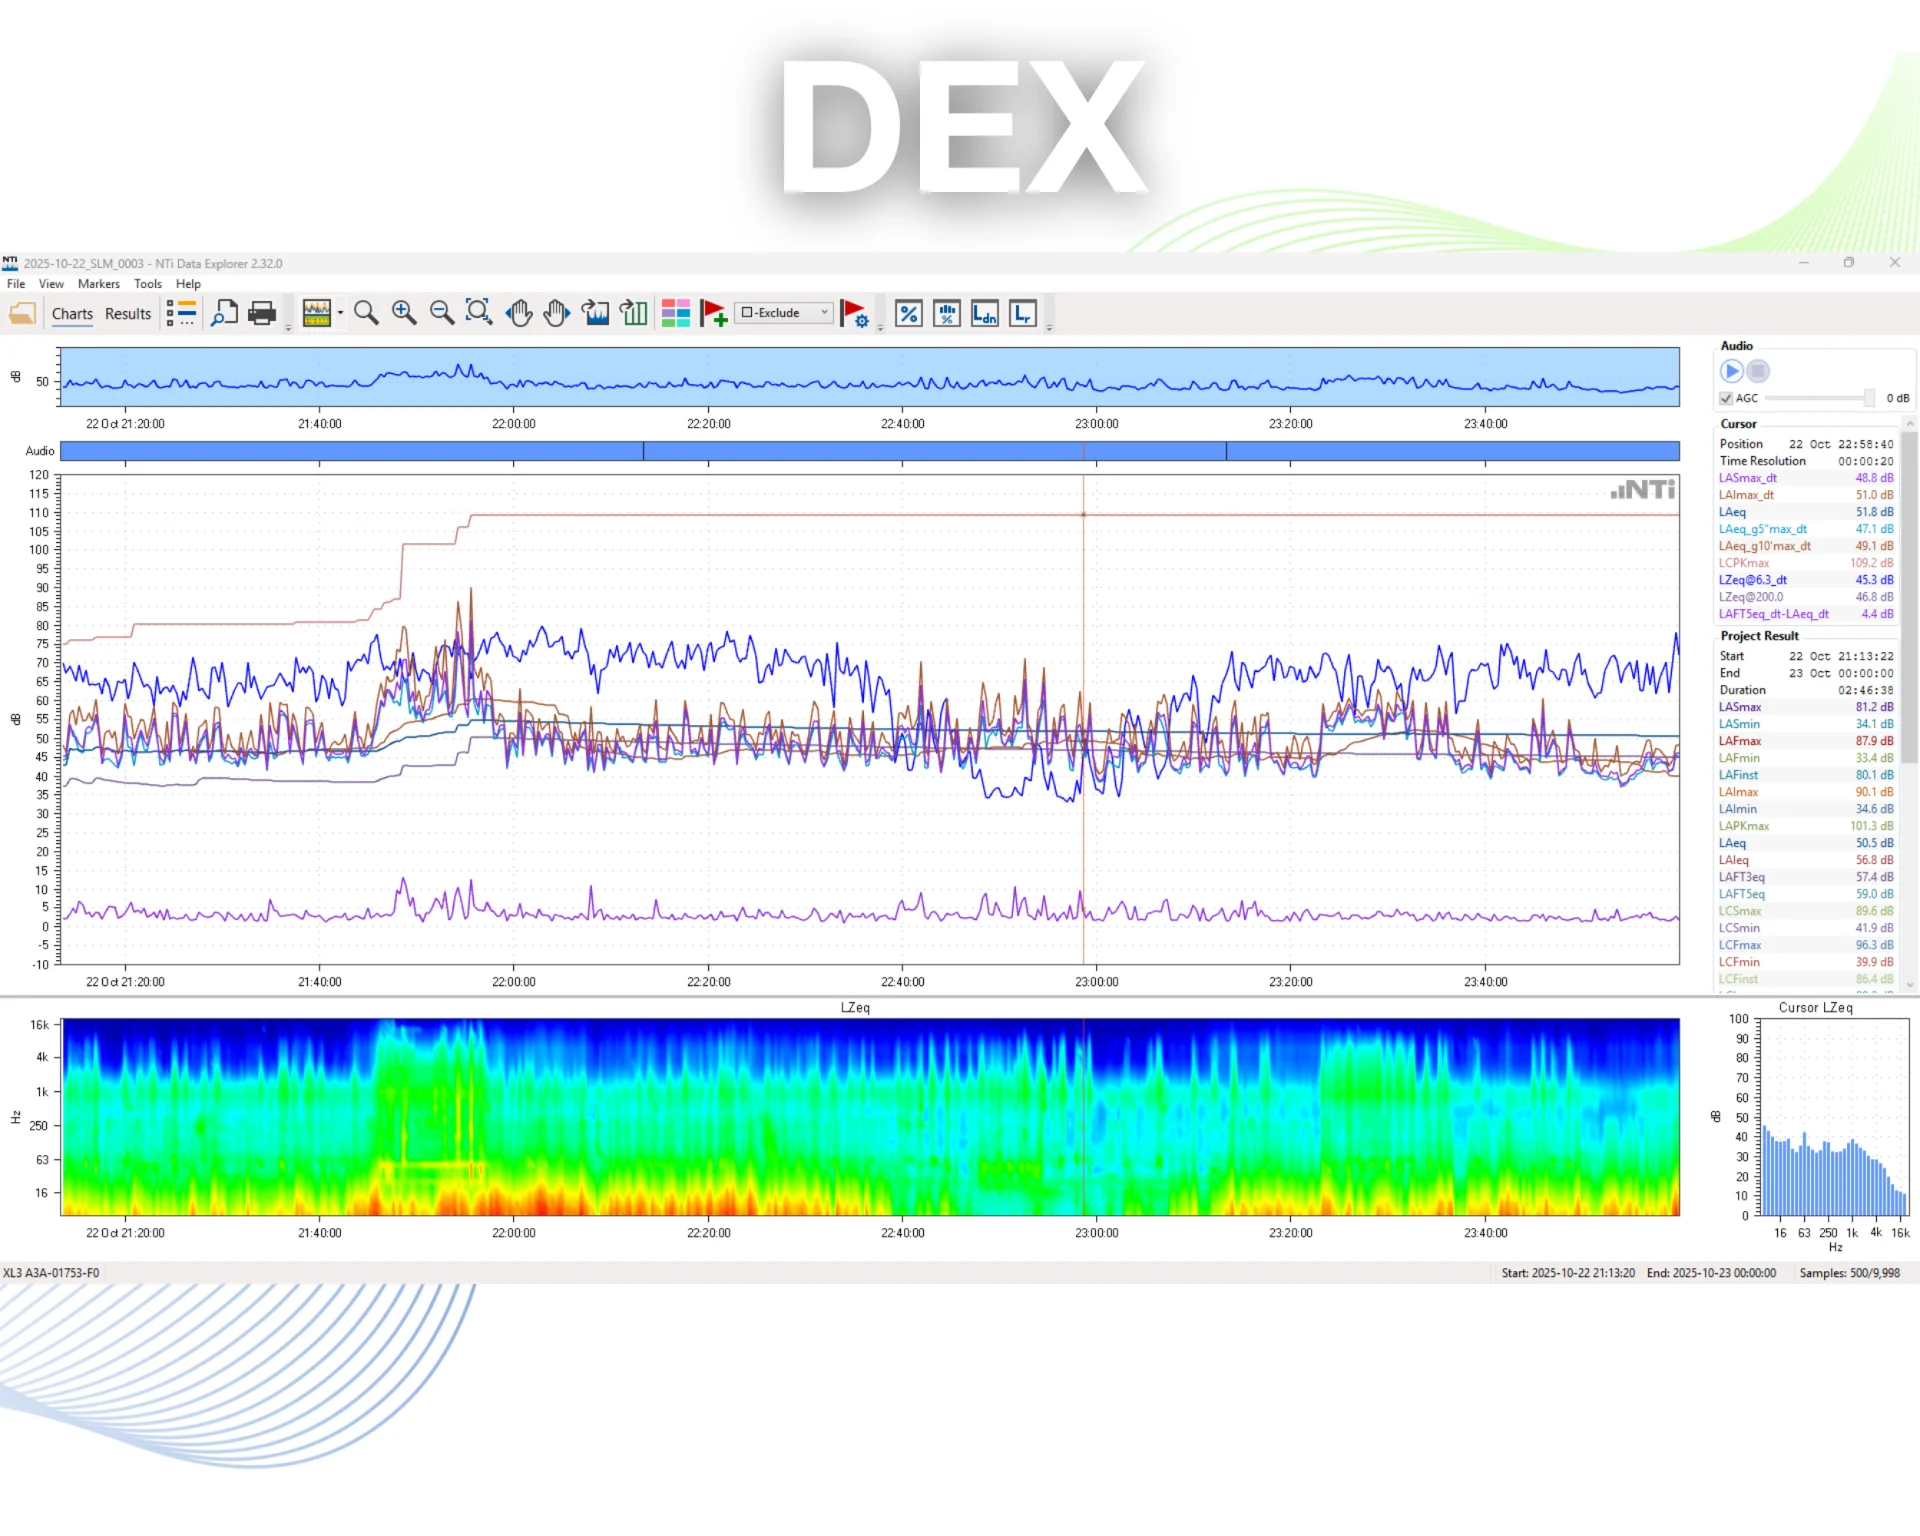Switch to the Charts view
Screen dimensions: 1920x1536
72,314
